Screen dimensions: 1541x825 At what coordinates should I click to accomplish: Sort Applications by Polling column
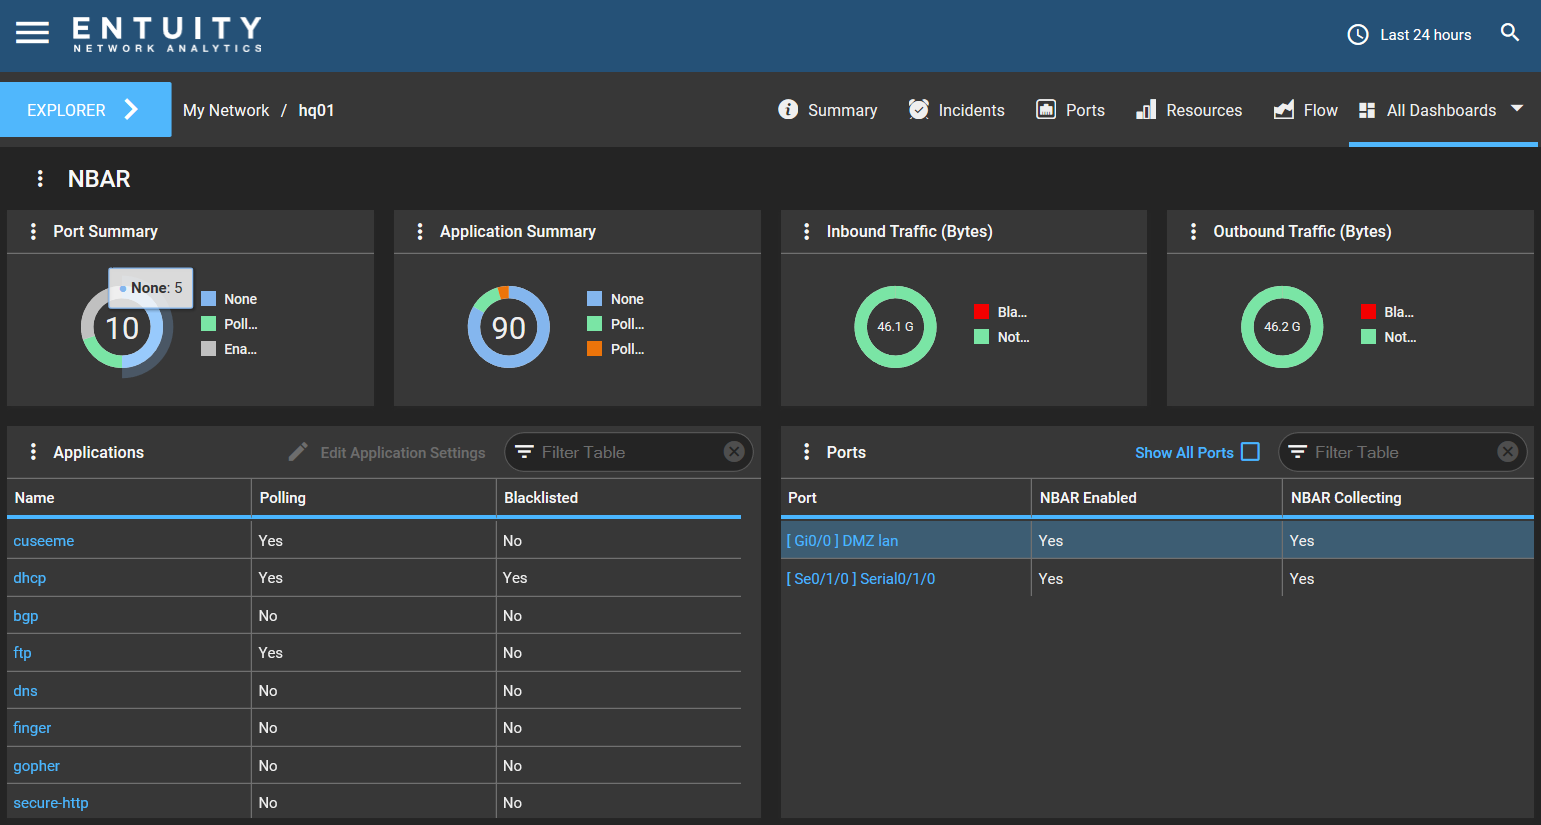coord(373,498)
